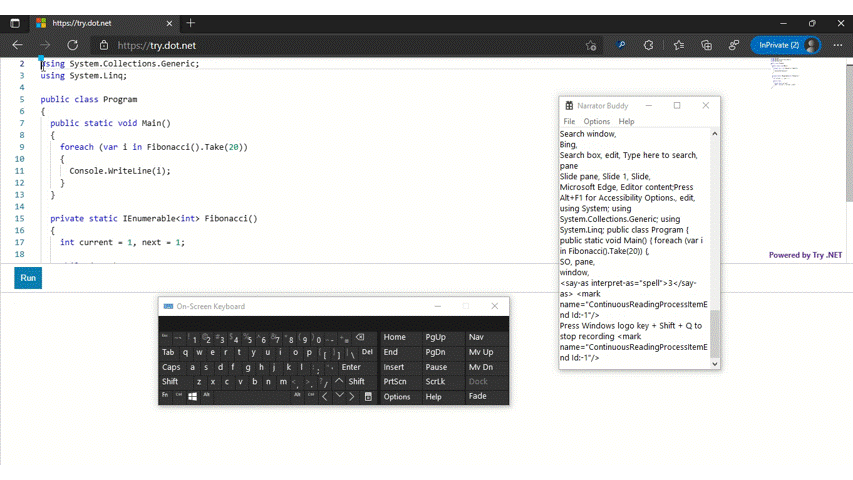Screen dimensions: 853x480
Task: Click the code minimap preview
Action: (784, 73)
